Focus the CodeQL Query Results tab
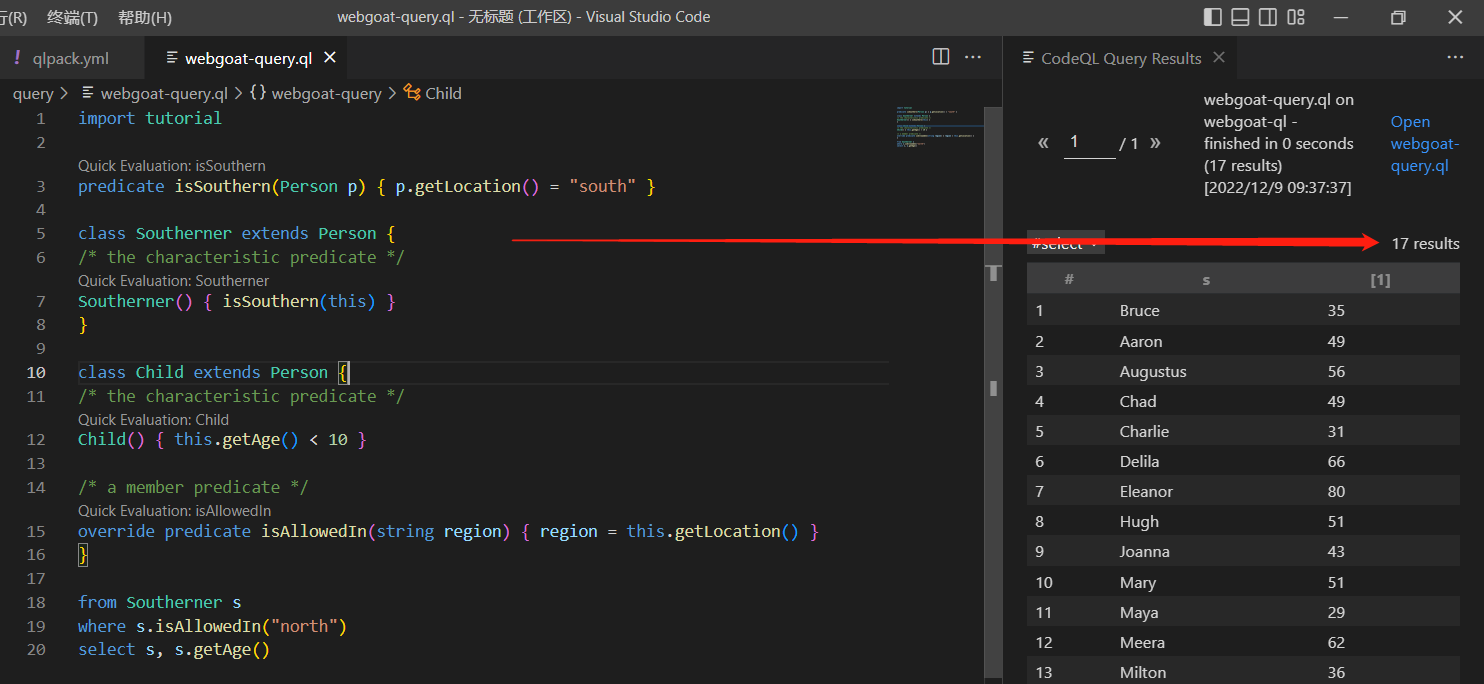Image resolution: width=1484 pixels, height=684 pixels. pyautogui.click(x=1121, y=58)
